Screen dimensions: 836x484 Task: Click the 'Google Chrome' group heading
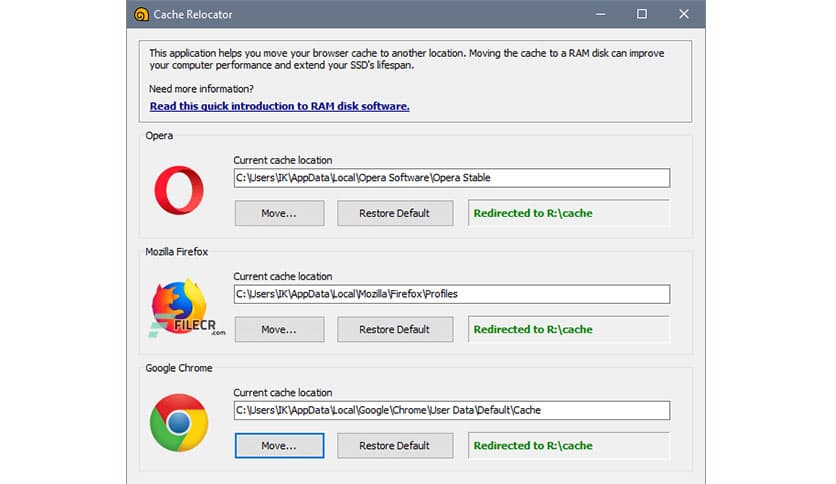(179, 368)
